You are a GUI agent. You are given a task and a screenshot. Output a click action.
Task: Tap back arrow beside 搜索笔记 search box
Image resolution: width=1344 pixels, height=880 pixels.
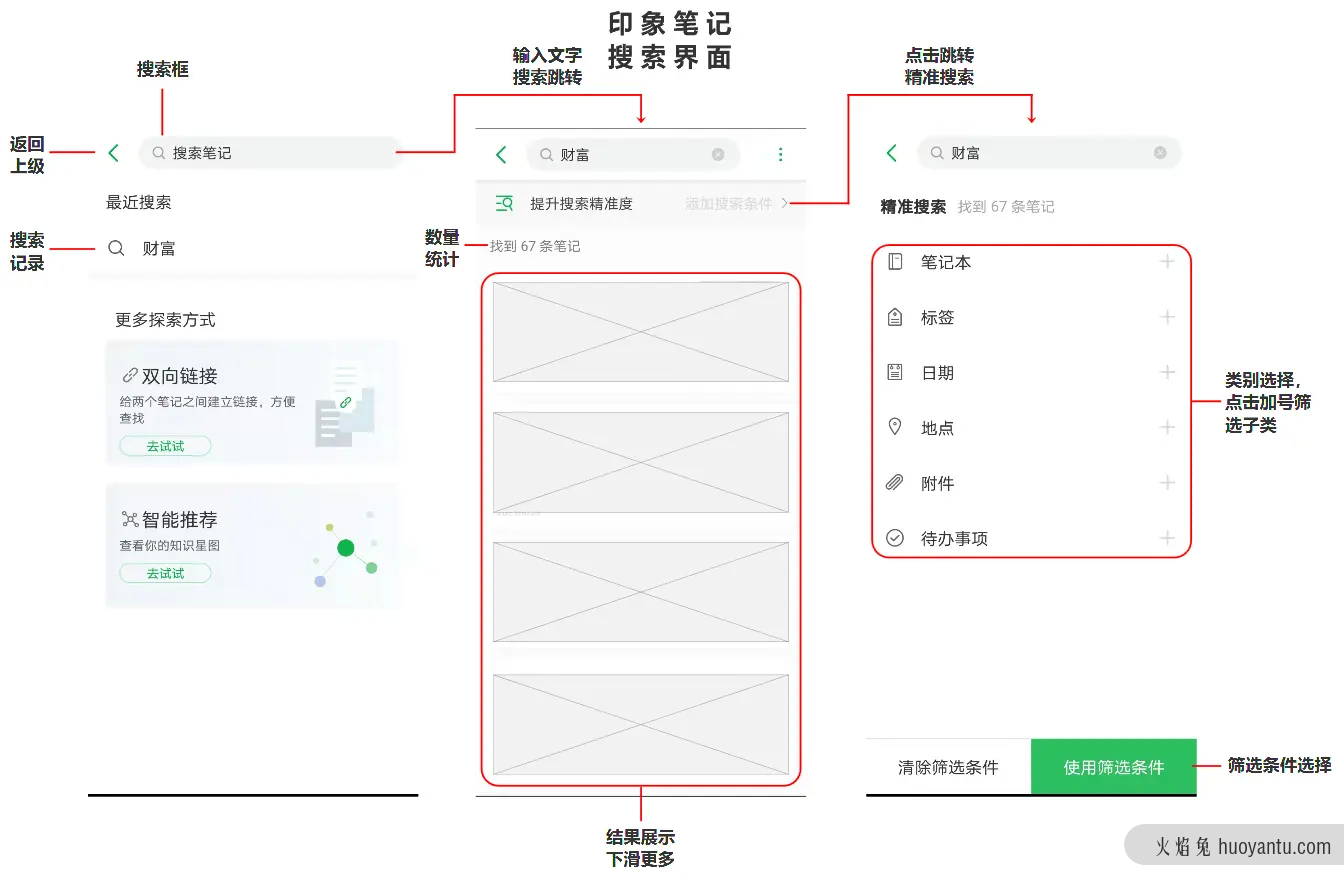pos(113,153)
